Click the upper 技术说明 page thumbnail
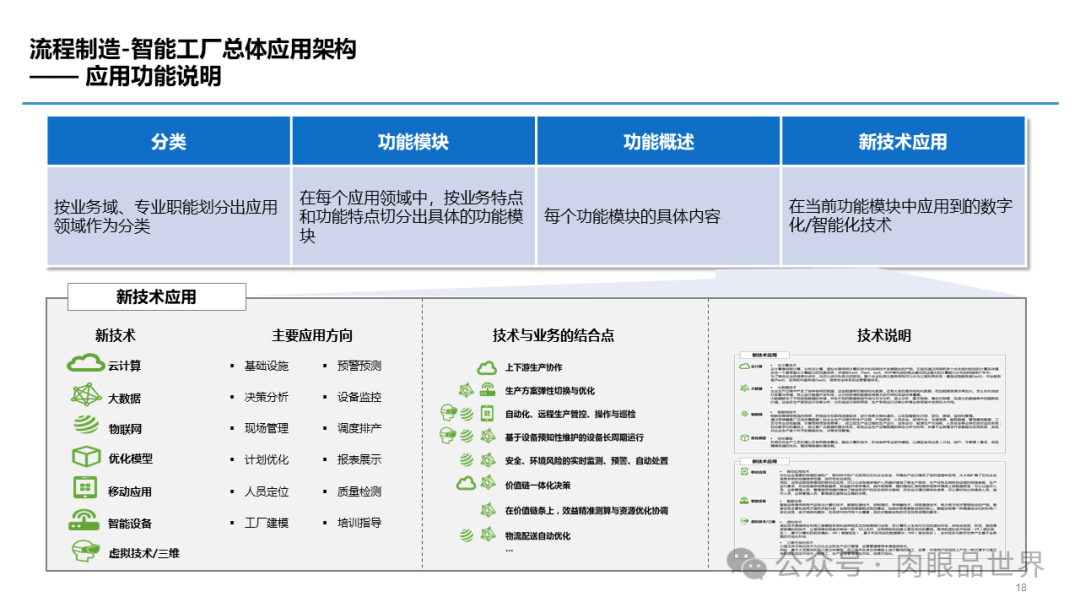 (x=869, y=401)
